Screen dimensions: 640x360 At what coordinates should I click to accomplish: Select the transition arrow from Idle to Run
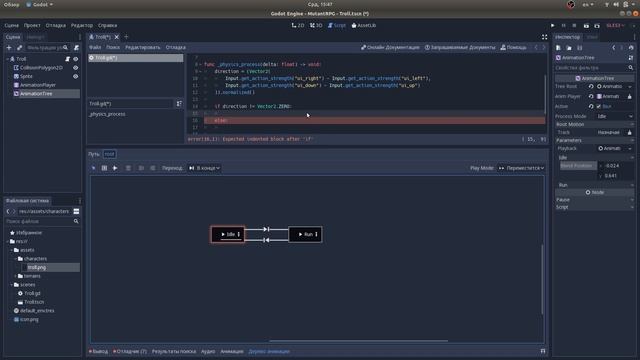[266, 229]
